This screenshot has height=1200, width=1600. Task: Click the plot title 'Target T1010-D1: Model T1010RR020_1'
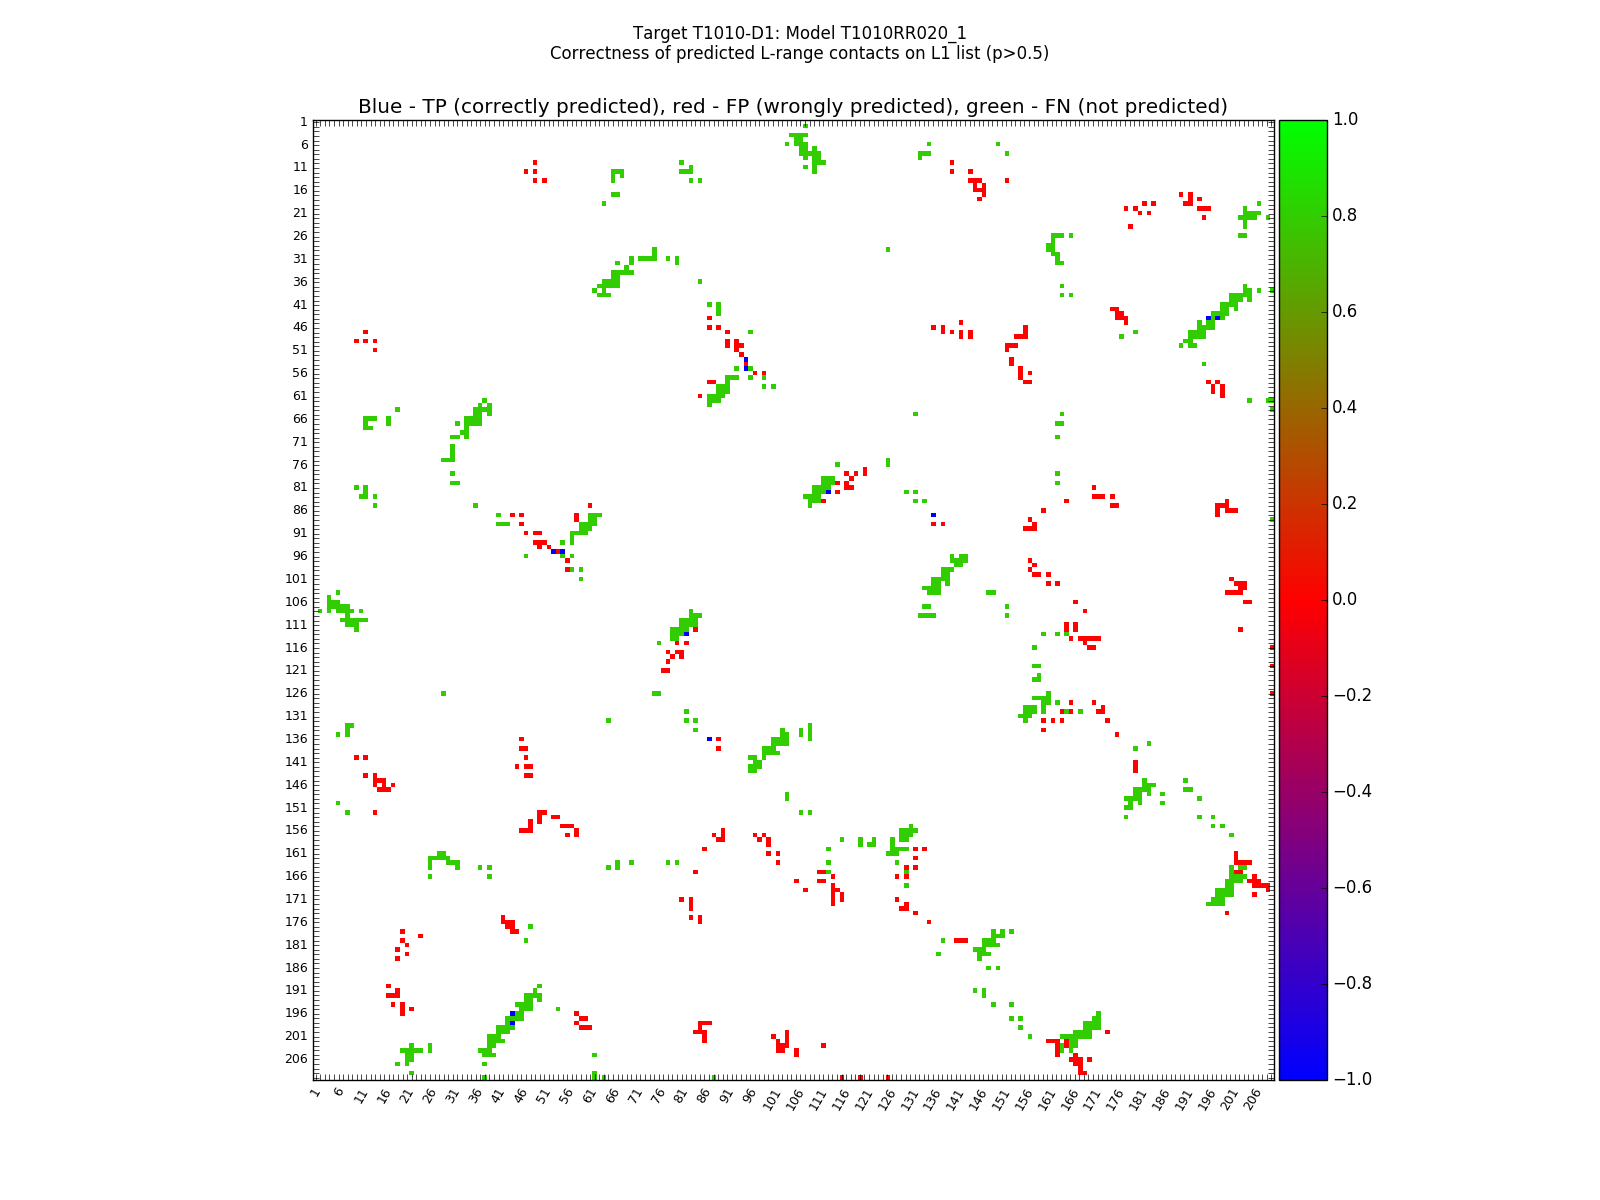(799, 33)
